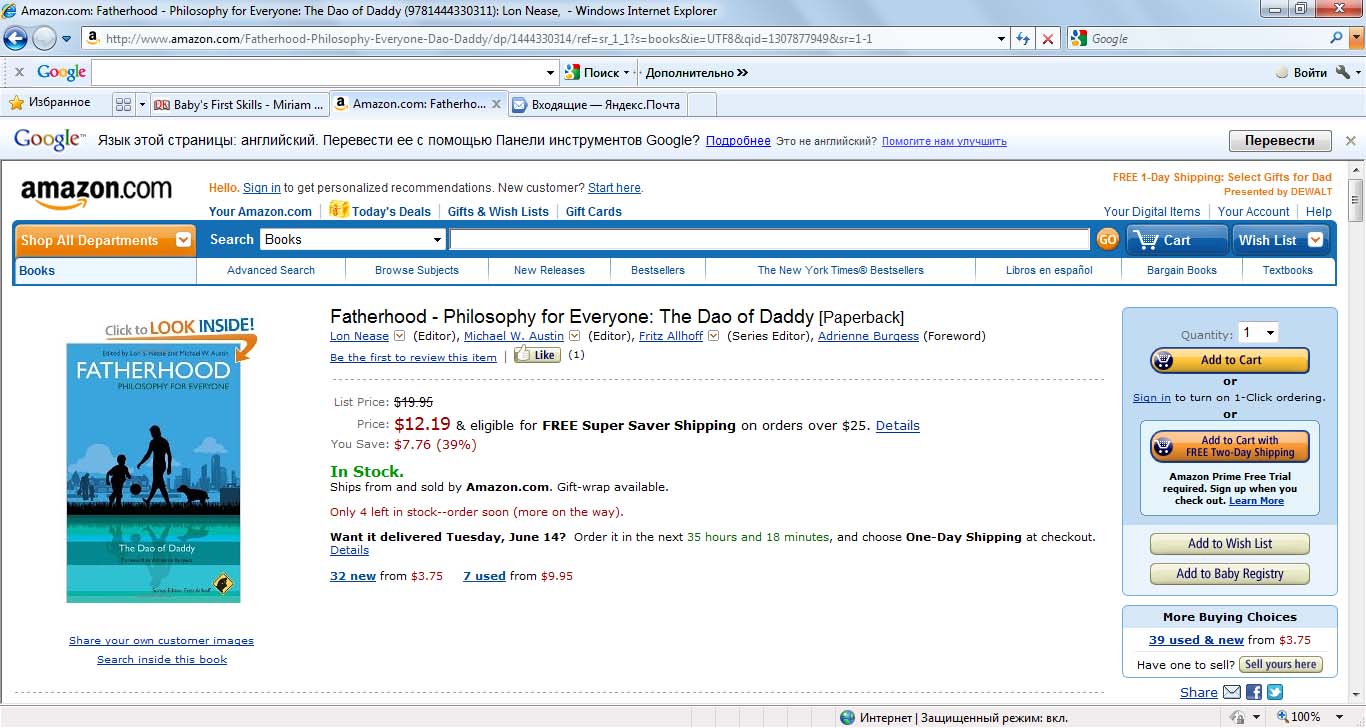
Task: Open the 32 new offers link
Action: tap(353, 576)
